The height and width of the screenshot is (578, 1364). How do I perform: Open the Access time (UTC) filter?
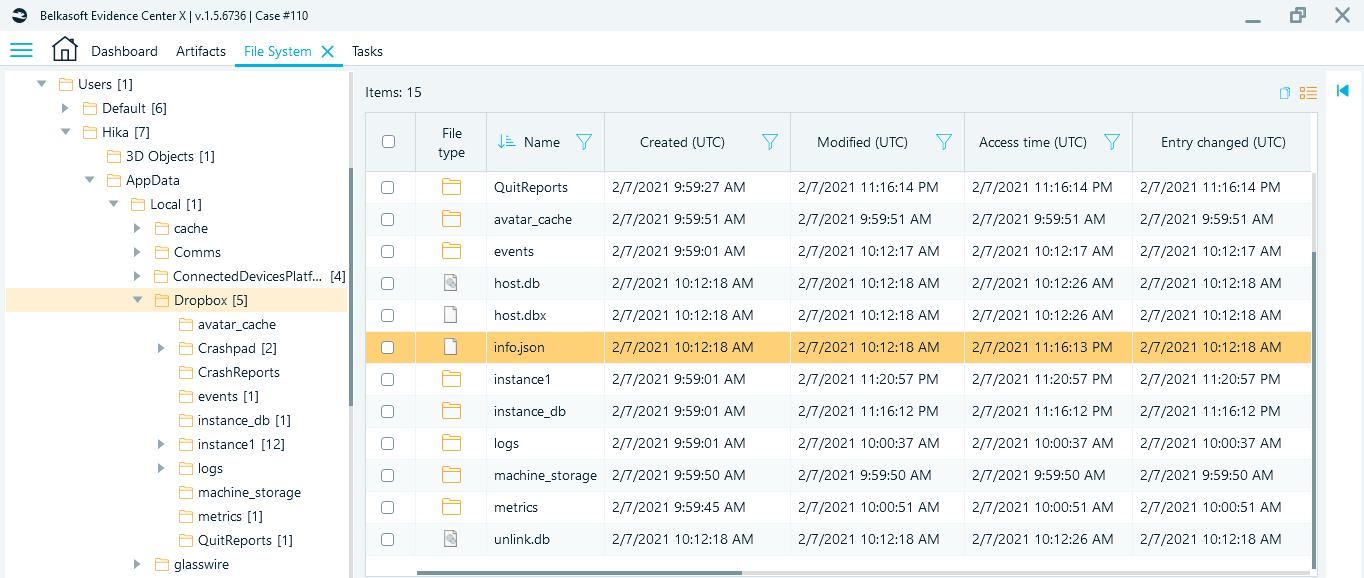(x=1111, y=142)
